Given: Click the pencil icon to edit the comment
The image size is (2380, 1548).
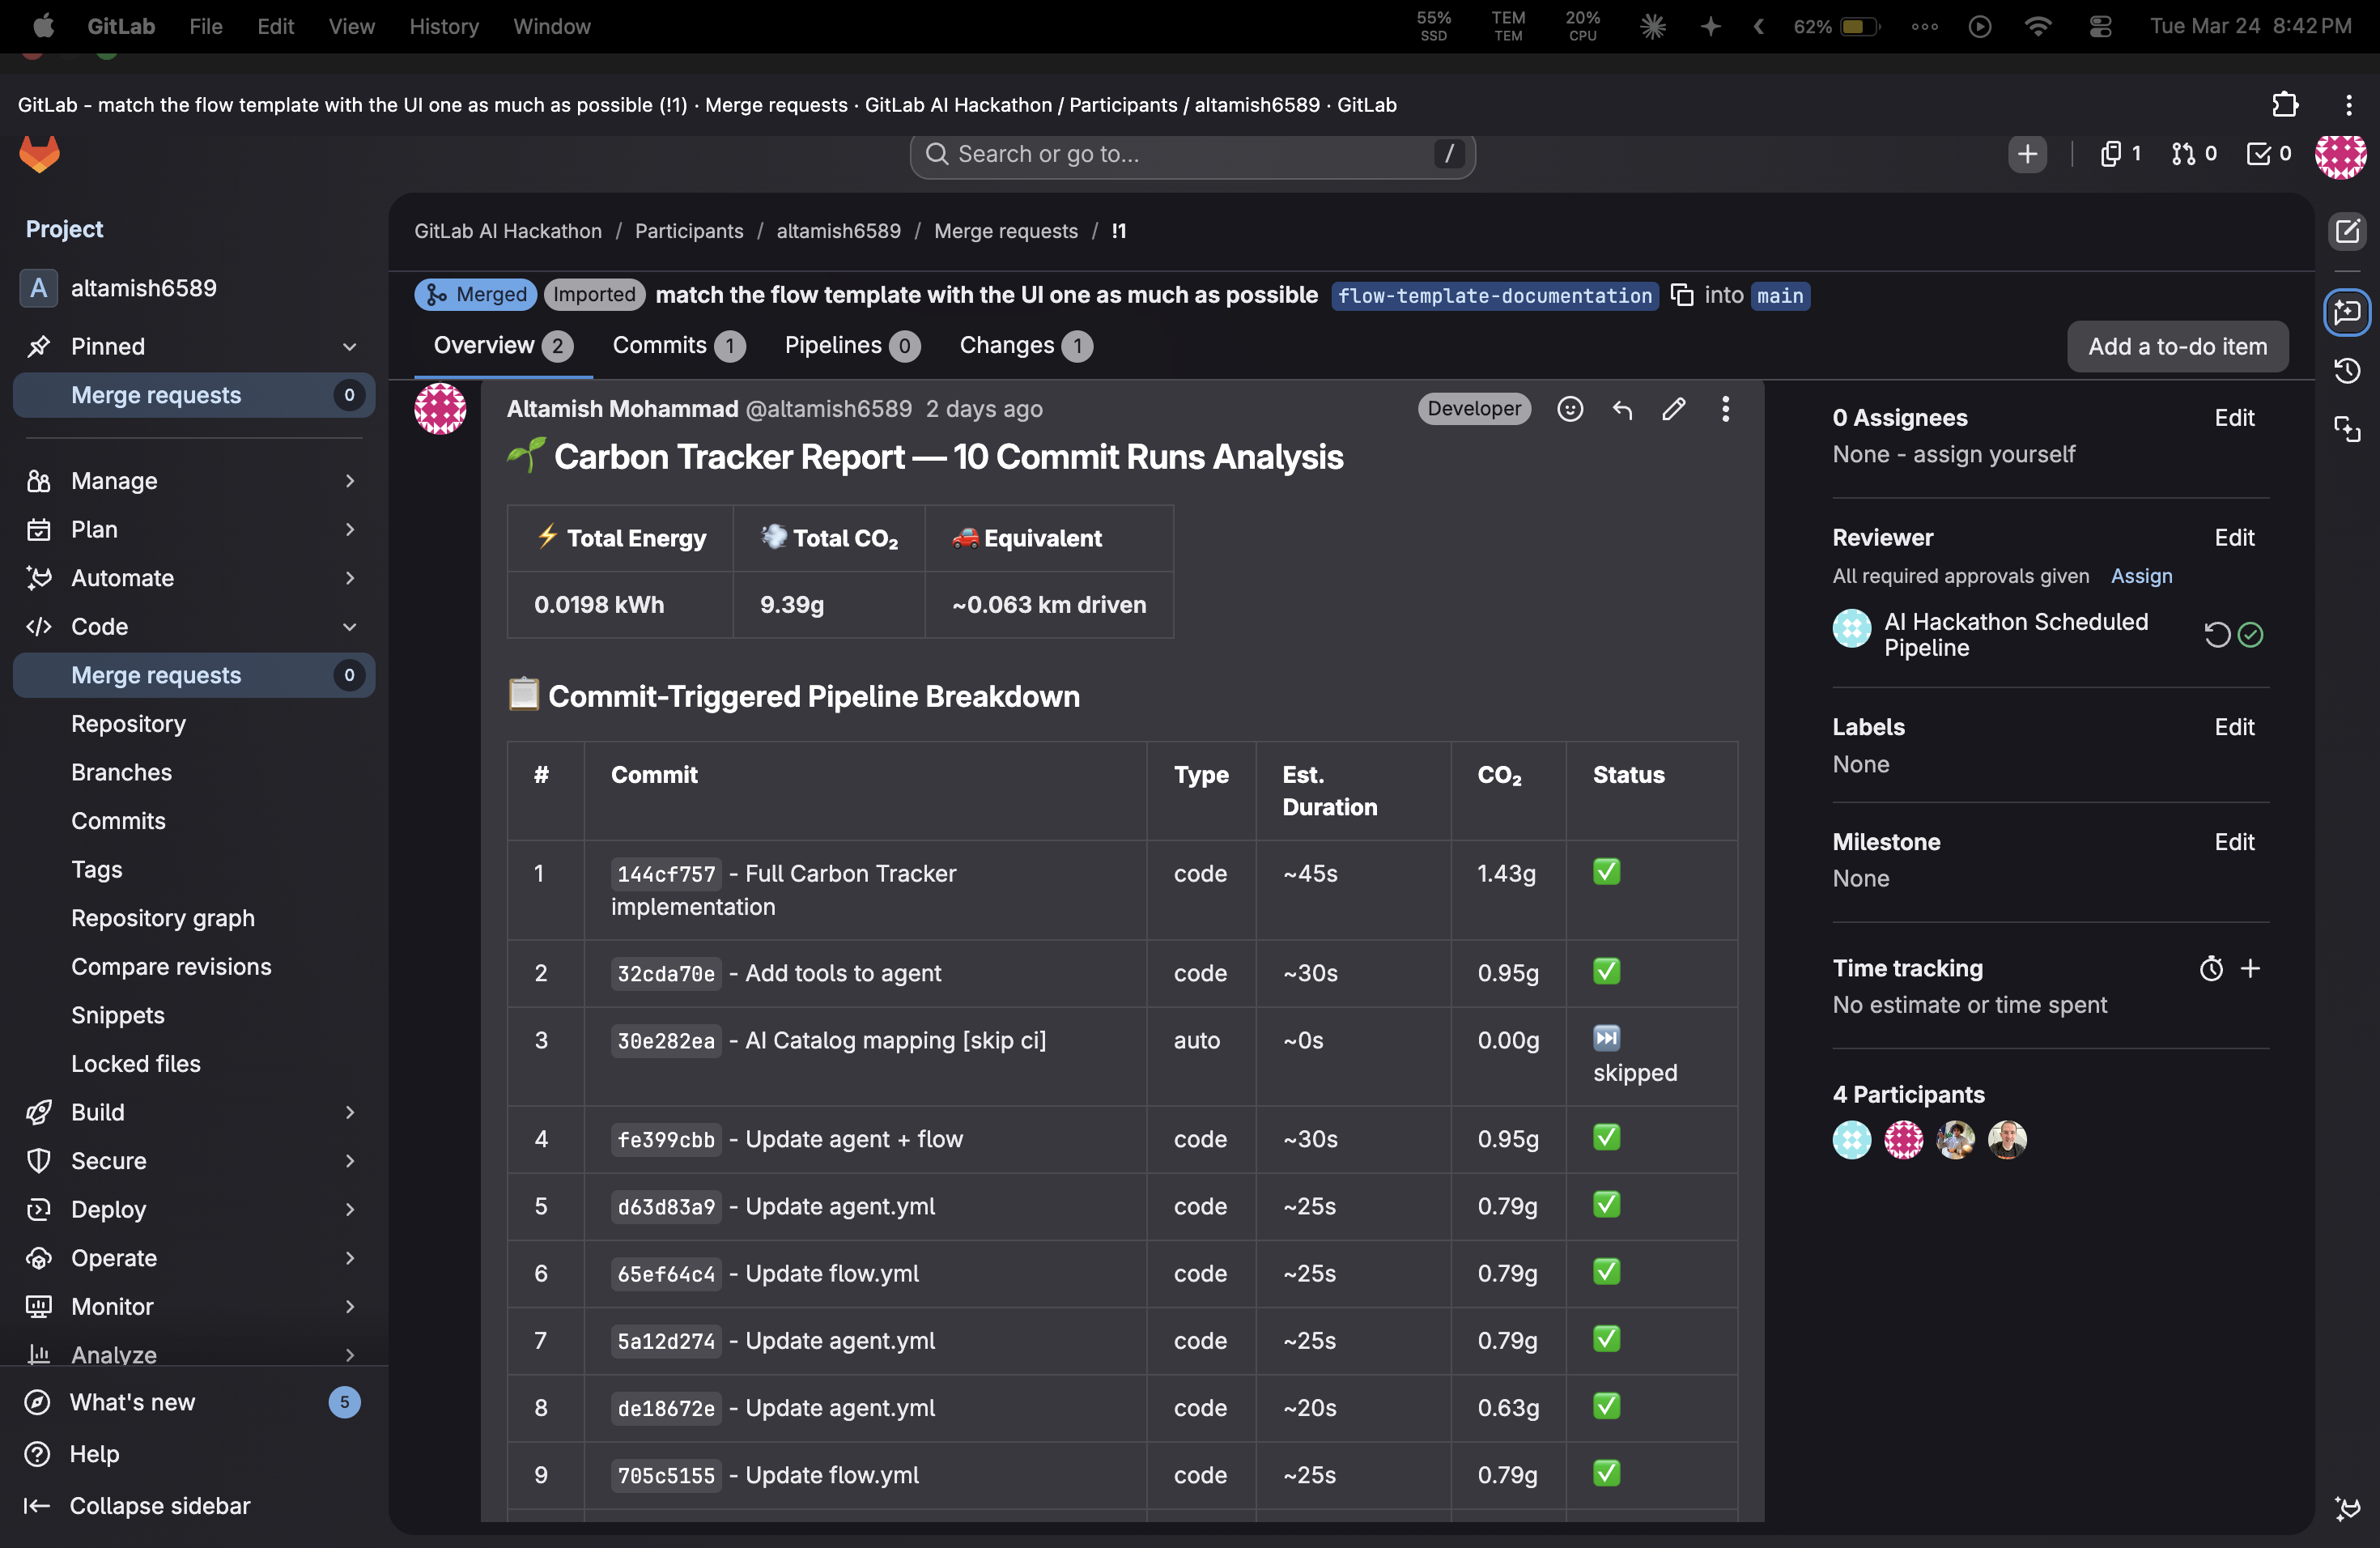Looking at the screenshot, I should (x=1673, y=409).
